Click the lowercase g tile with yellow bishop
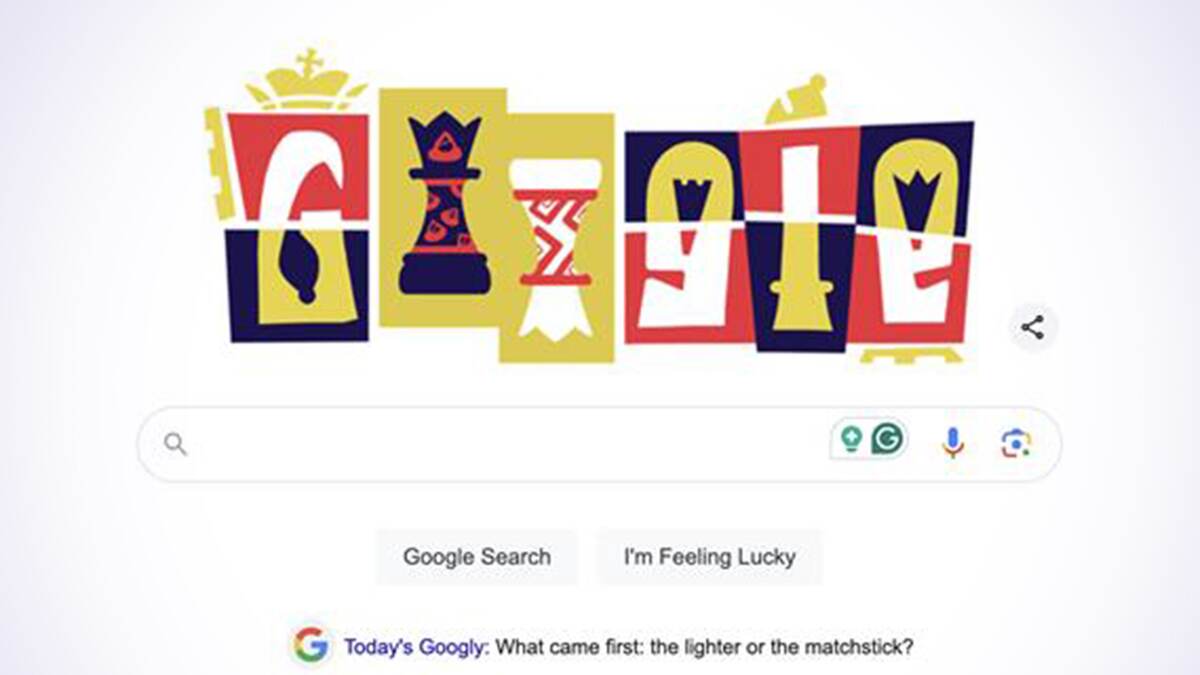The height and width of the screenshot is (675, 1200). click(689, 237)
